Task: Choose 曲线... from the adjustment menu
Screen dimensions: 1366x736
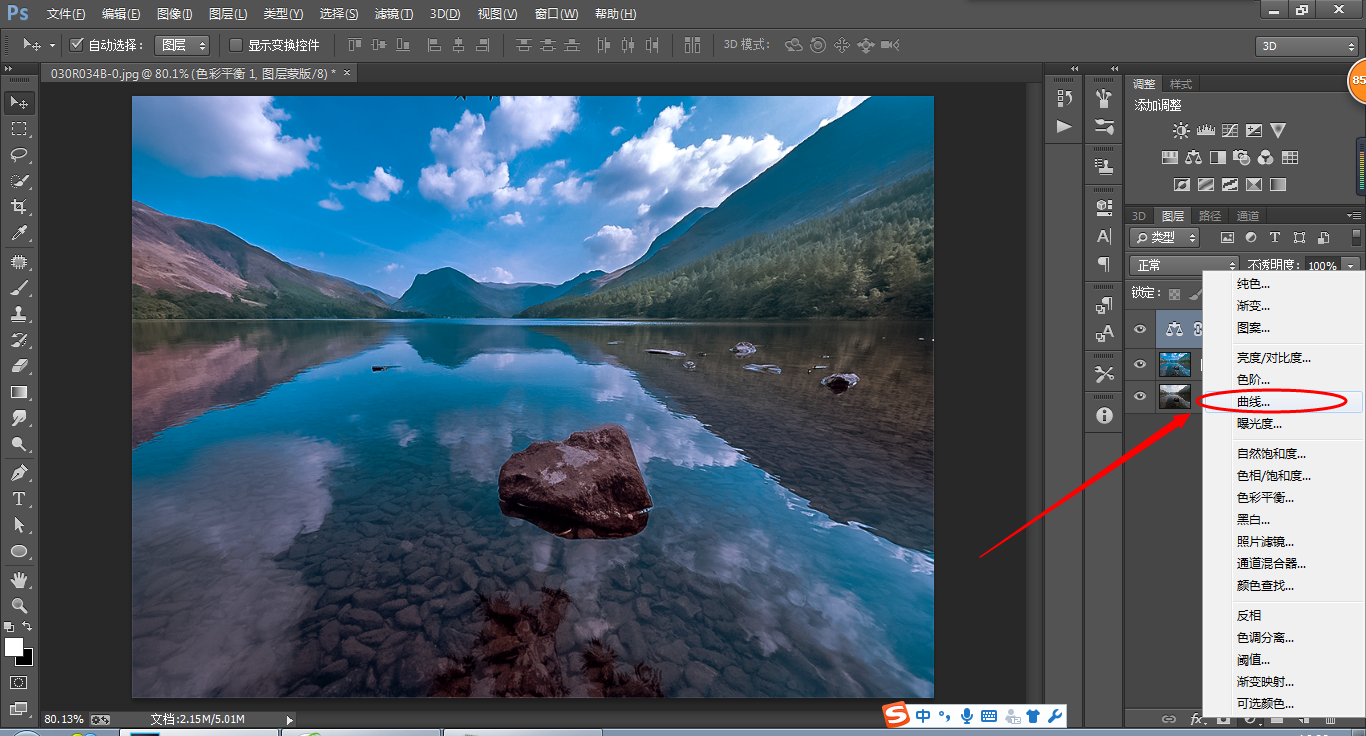Action: pos(1254,402)
